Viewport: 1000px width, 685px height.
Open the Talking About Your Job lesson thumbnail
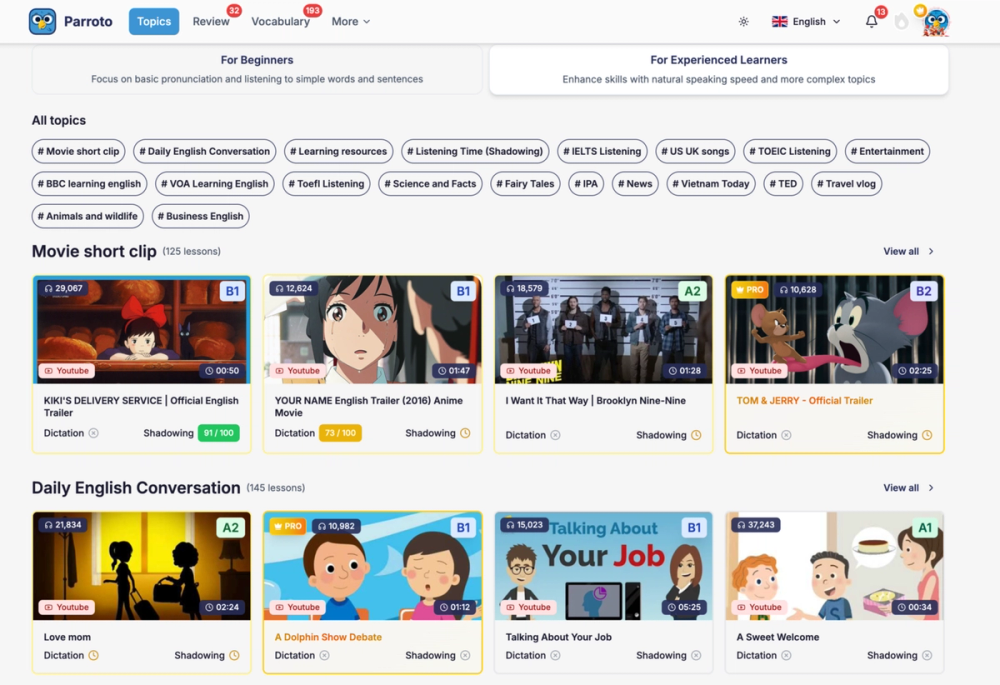603,566
